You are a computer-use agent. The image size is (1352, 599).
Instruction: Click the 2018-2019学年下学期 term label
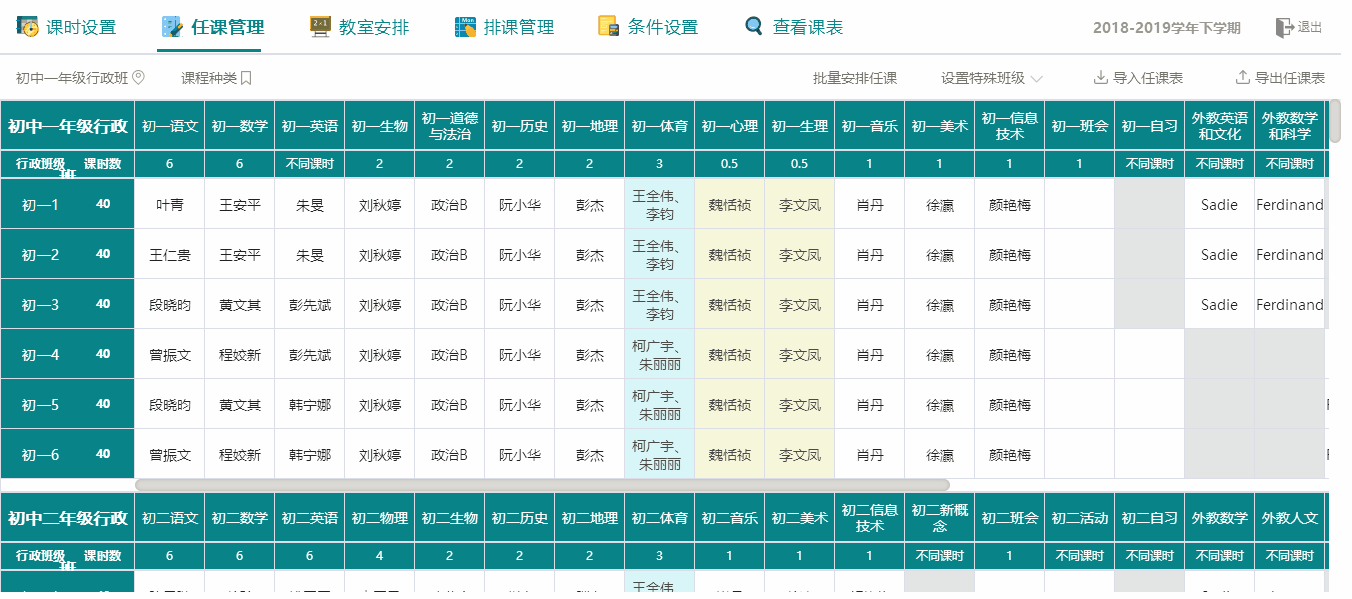click(1169, 28)
